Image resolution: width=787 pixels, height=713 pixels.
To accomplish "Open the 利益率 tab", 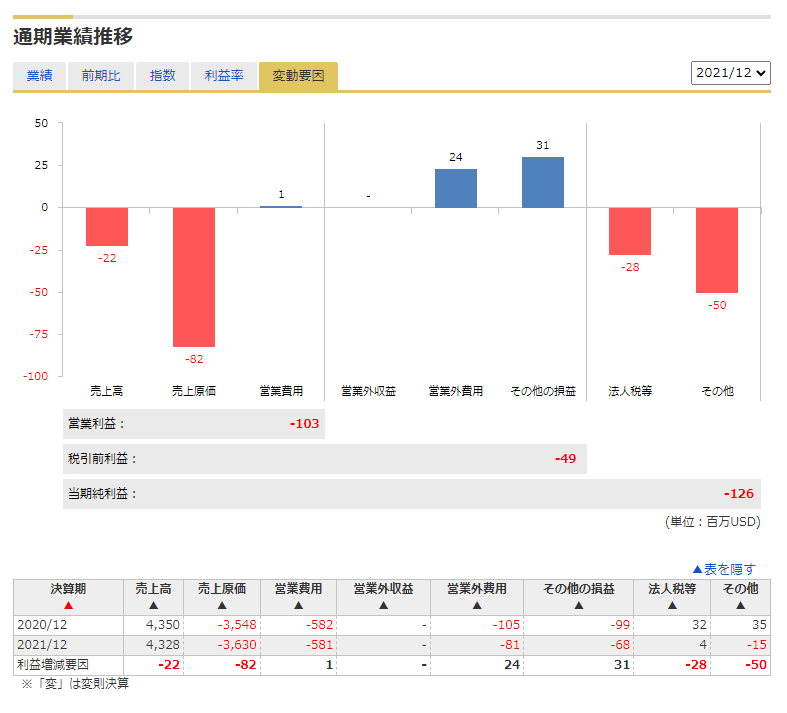I will pos(224,76).
